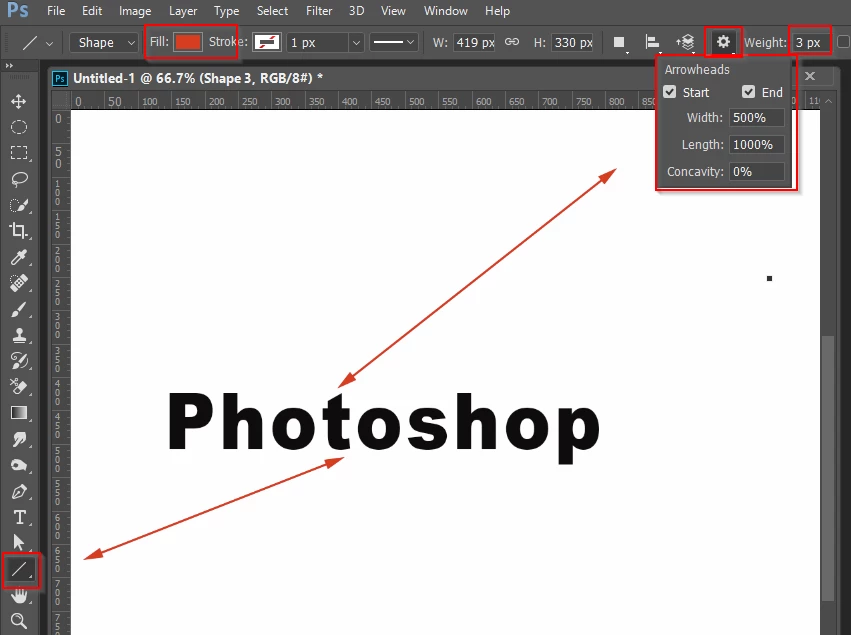Open the path operations icon
Viewport: 851px width, 635px height.
[x=619, y=42]
